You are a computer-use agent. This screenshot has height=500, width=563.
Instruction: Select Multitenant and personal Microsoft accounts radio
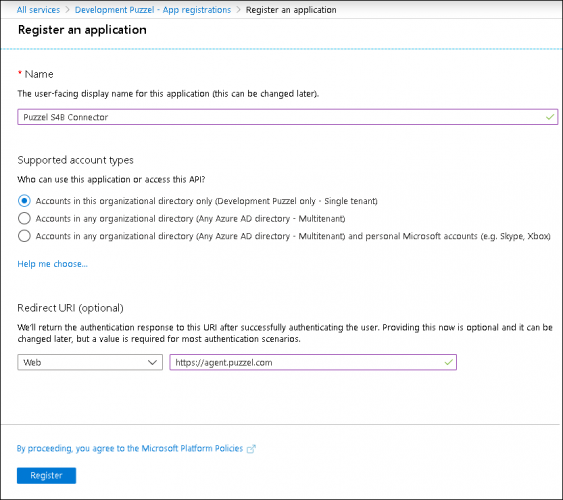[x=24, y=236]
